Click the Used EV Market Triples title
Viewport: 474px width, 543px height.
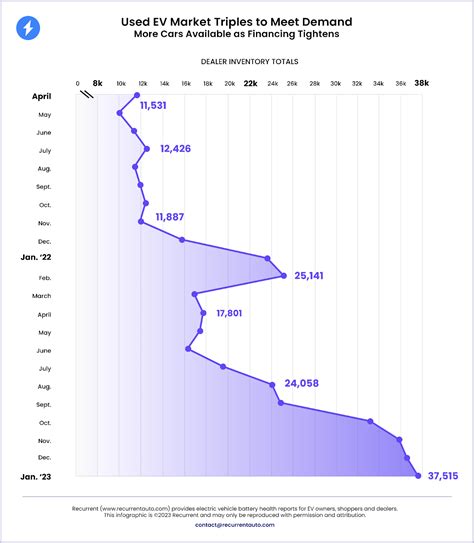236,22
